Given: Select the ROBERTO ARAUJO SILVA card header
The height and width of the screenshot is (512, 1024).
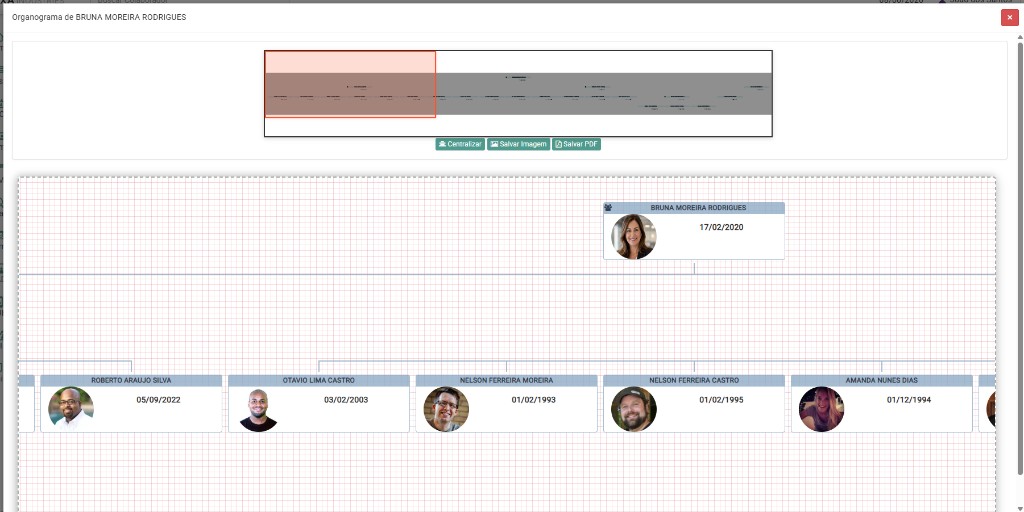Looking at the screenshot, I should coord(131,380).
